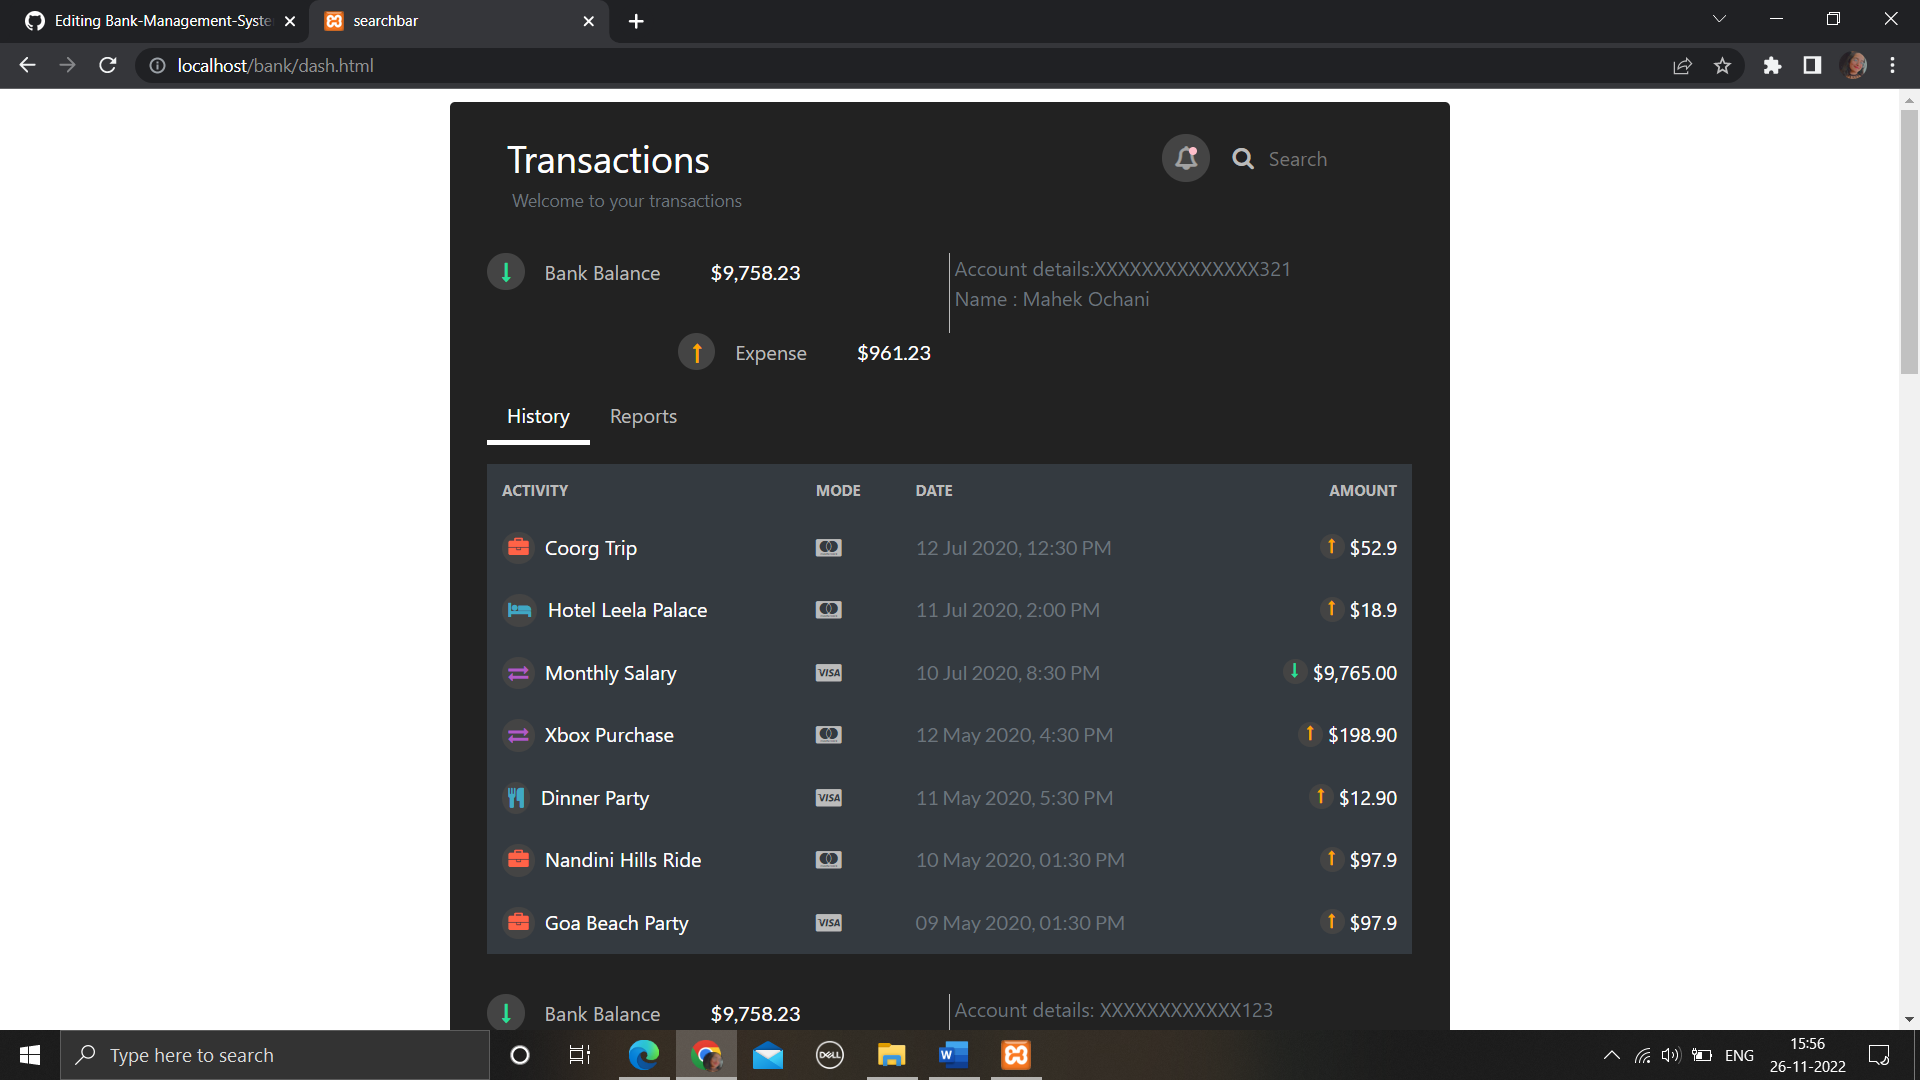Click the green down arrow beside Bank Balance
This screenshot has height=1080, width=1920.
pos(506,272)
